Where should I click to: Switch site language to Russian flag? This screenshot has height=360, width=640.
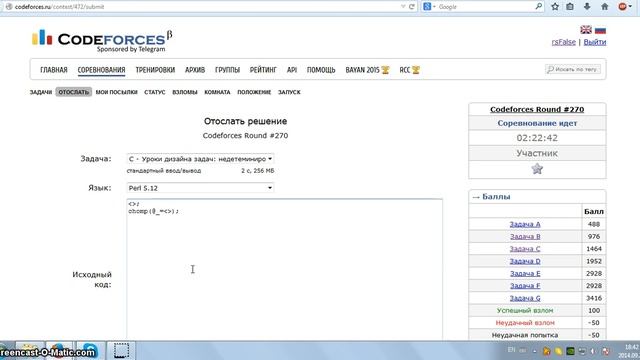click(600, 30)
